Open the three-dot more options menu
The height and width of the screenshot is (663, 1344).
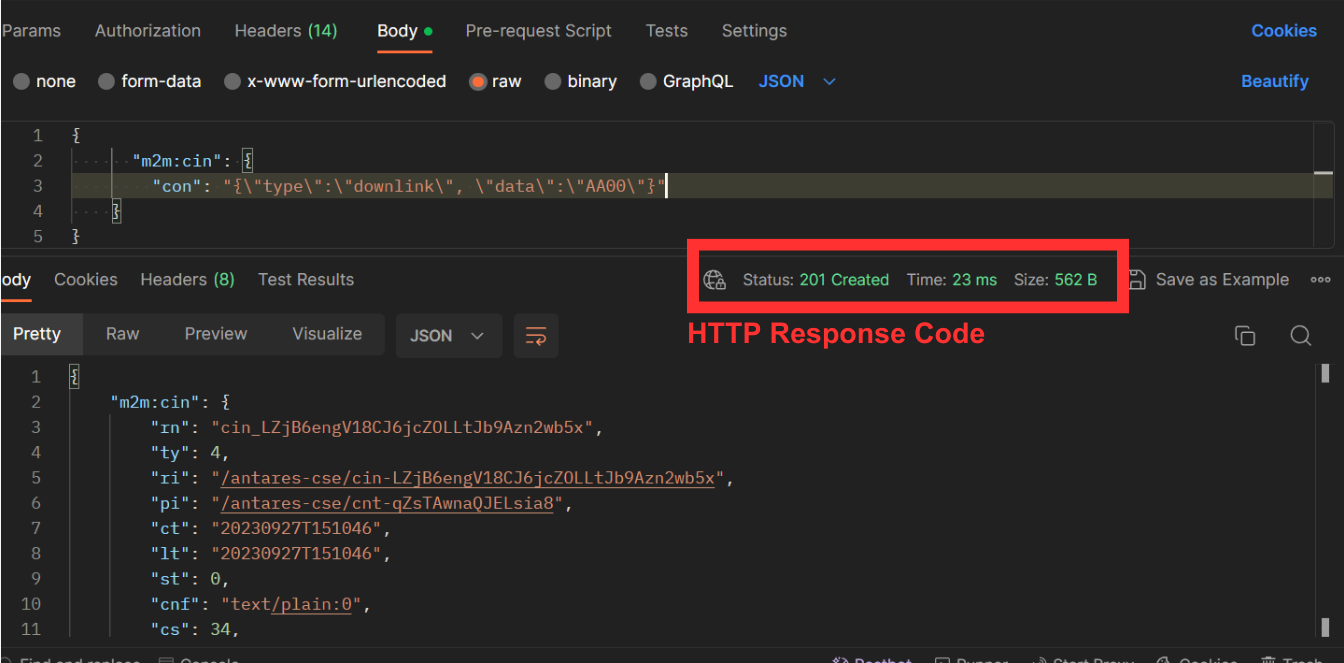coord(1320,280)
